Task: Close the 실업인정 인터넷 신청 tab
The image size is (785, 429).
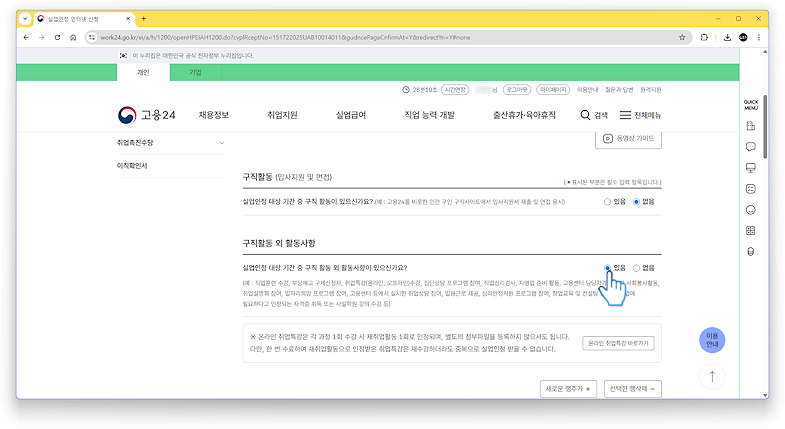Action: coord(128,19)
